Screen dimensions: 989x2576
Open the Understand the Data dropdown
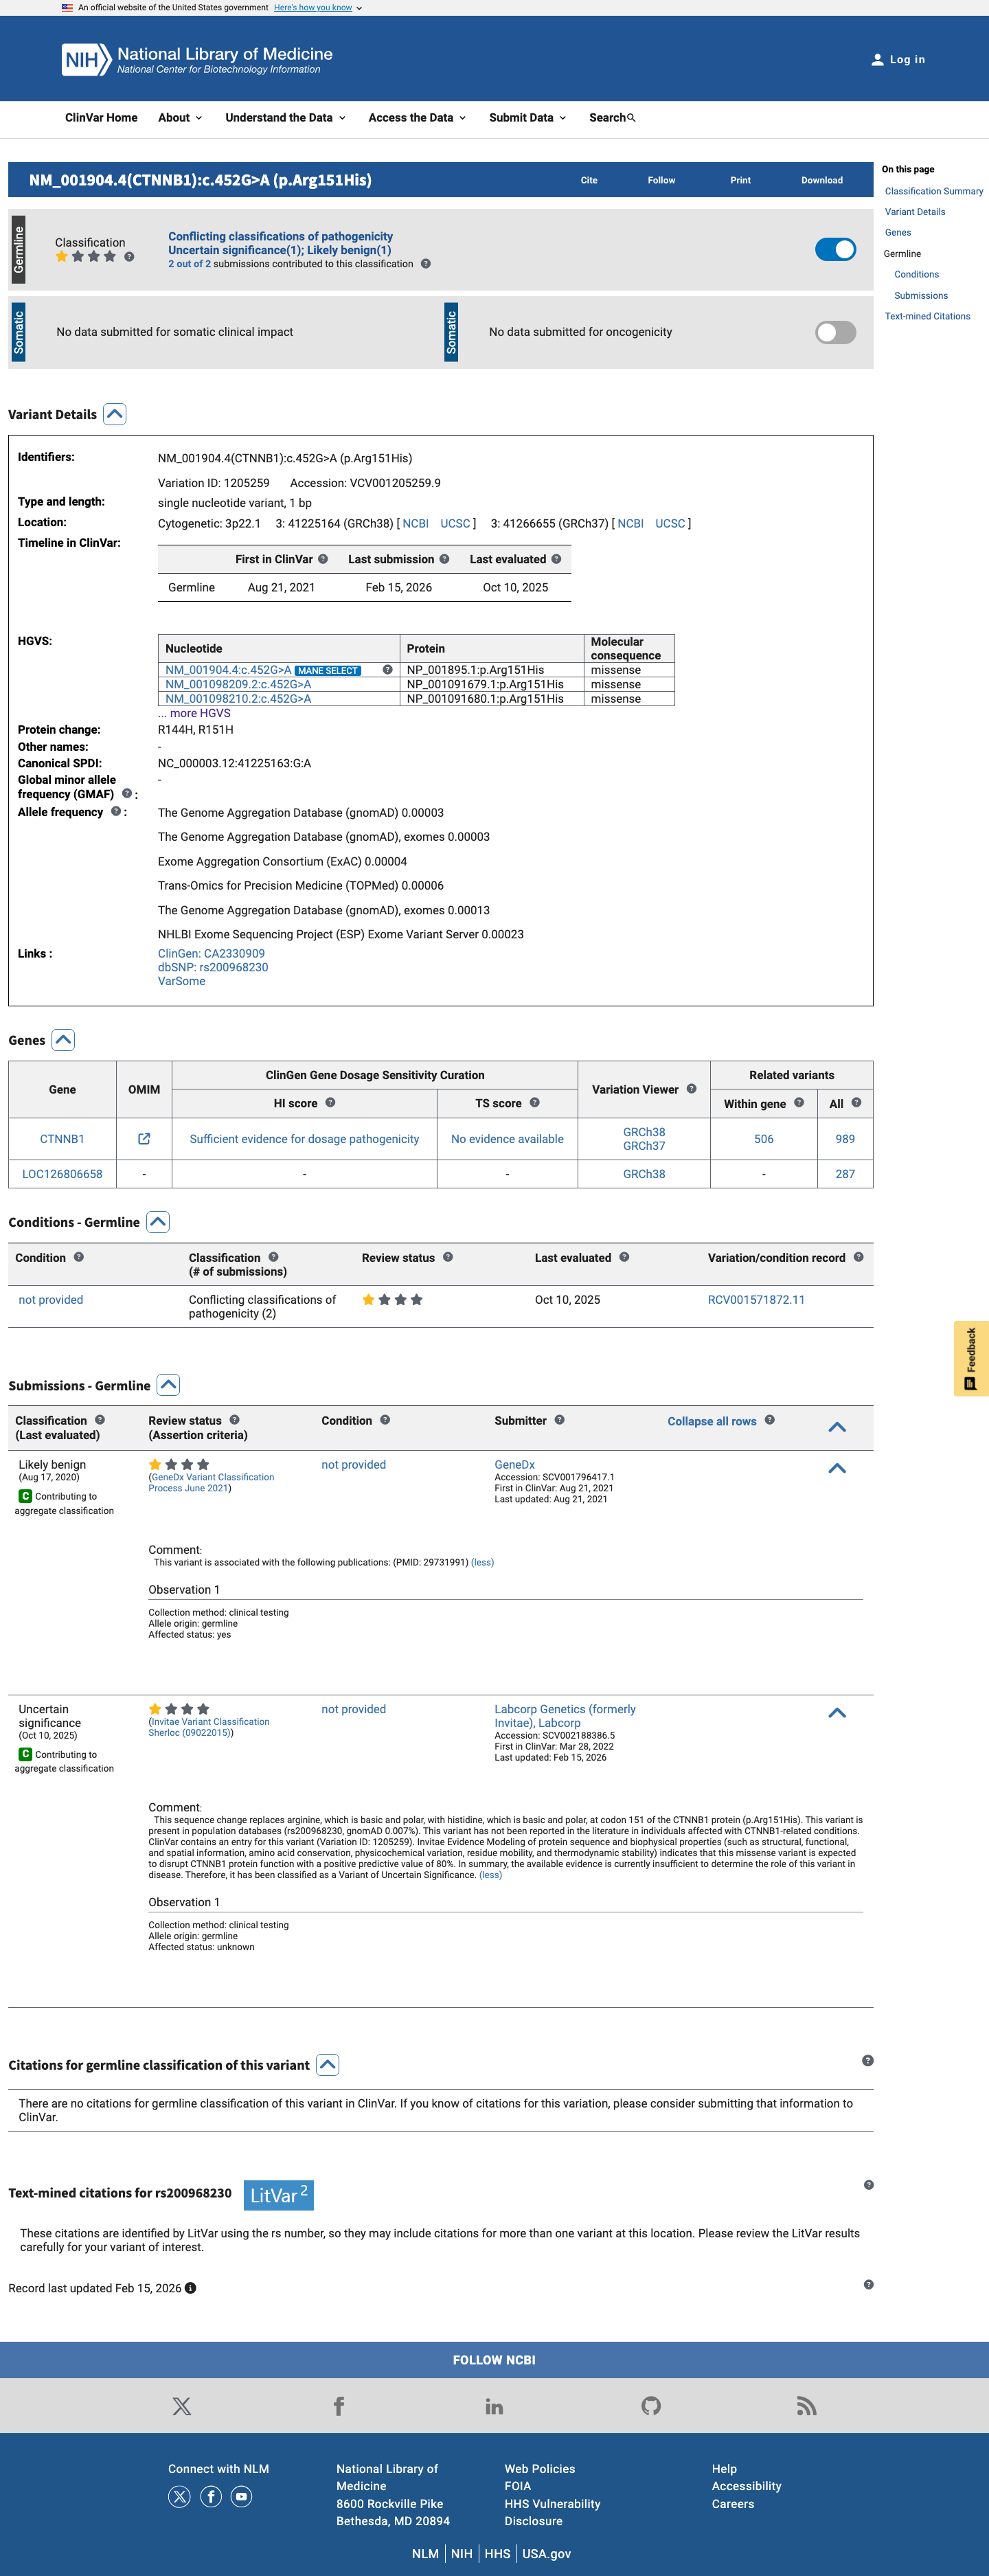pos(285,118)
